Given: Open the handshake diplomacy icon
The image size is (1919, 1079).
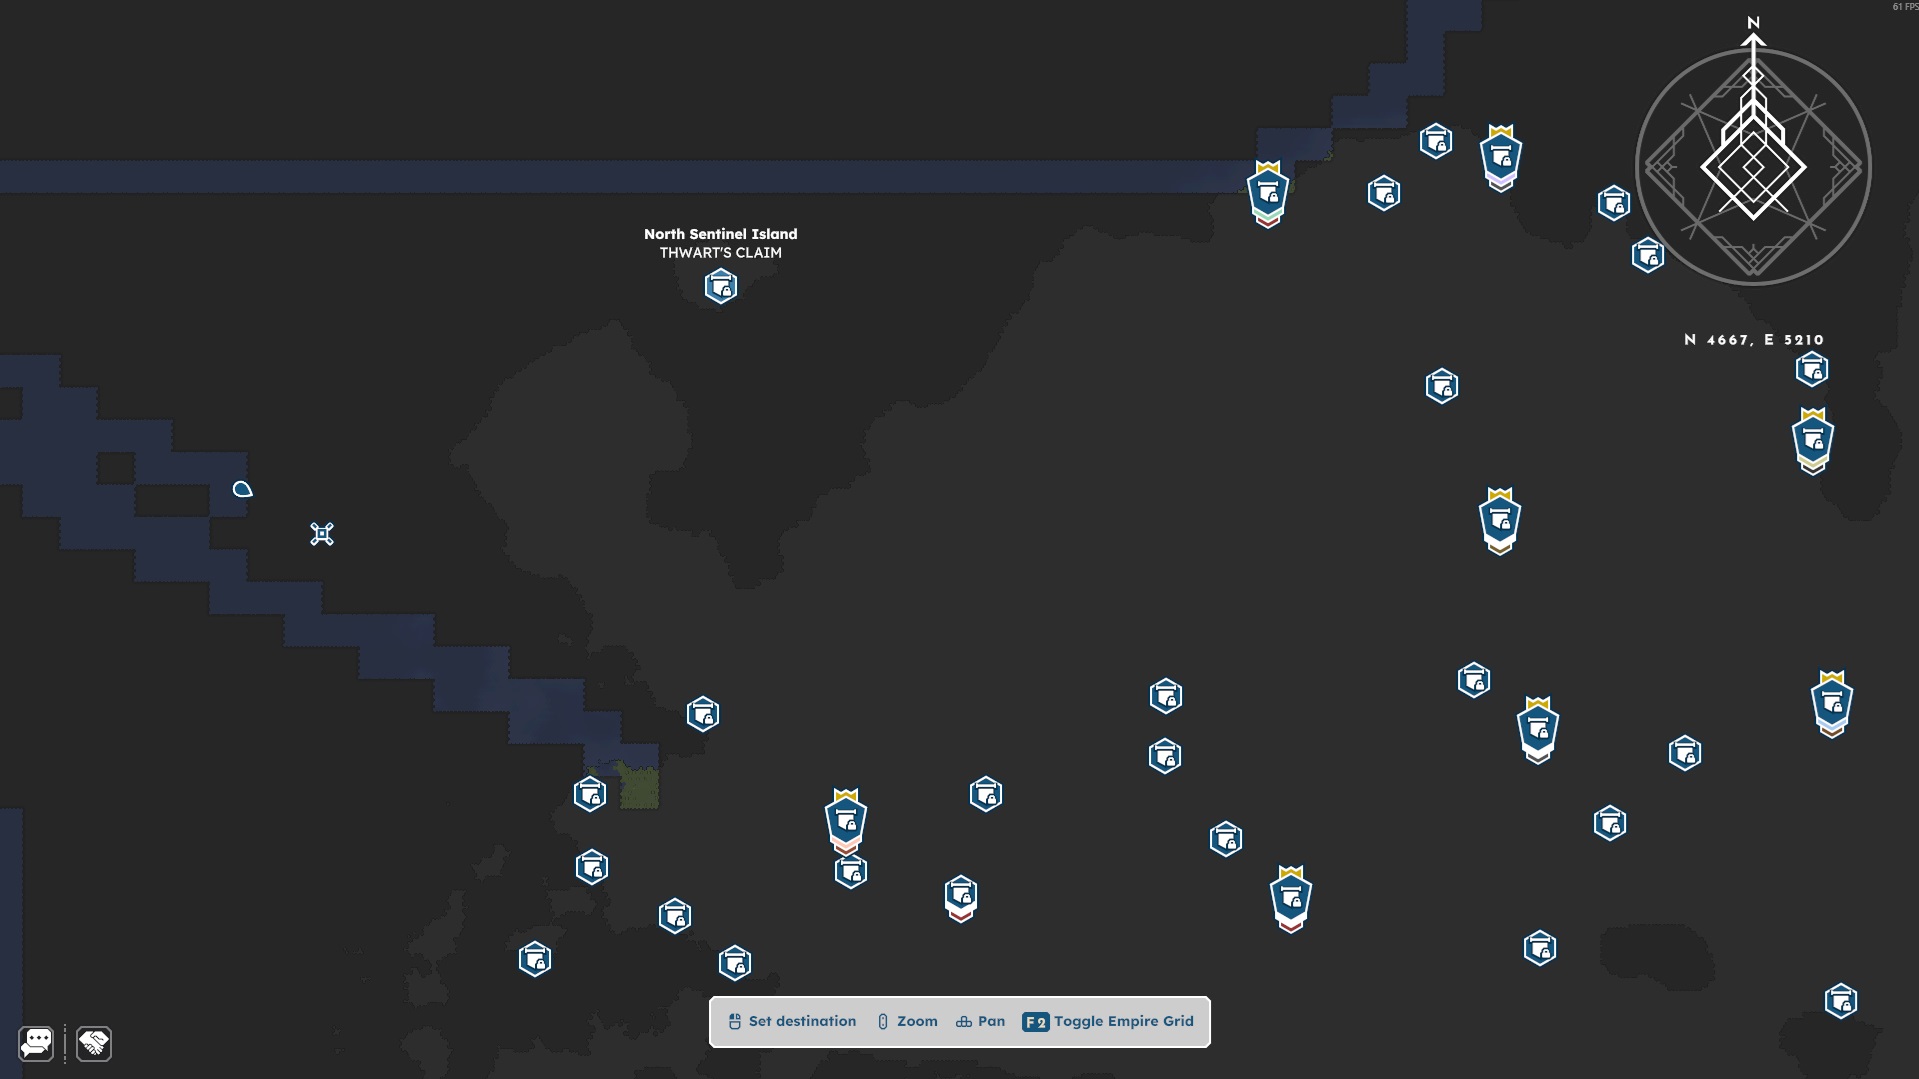Looking at the screenshot, I should pyautogui.click(x=94, y=1043).
